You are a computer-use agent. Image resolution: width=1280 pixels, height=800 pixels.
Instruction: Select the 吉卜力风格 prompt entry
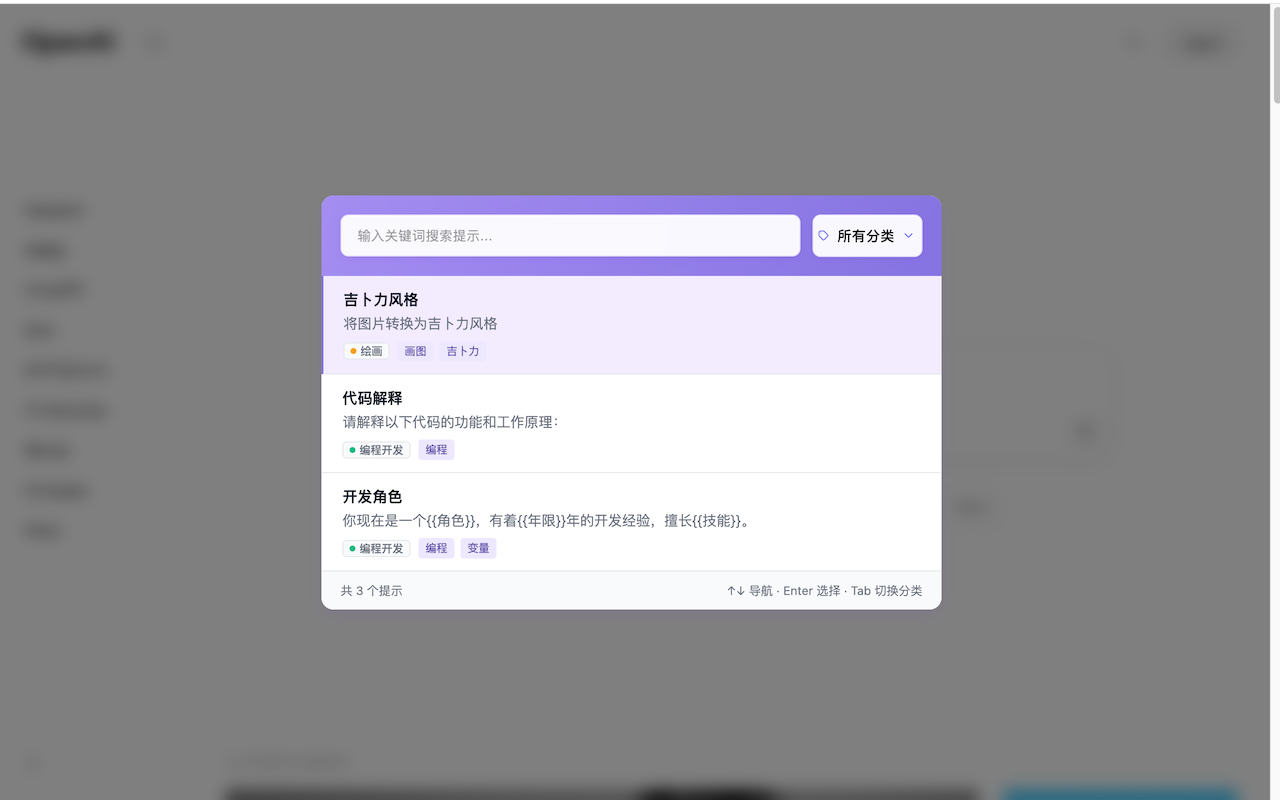(x=630, y=324)
